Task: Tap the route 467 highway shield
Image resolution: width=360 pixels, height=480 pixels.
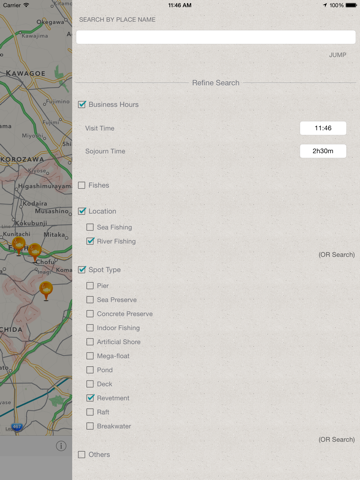Action: tap(17, 427)
